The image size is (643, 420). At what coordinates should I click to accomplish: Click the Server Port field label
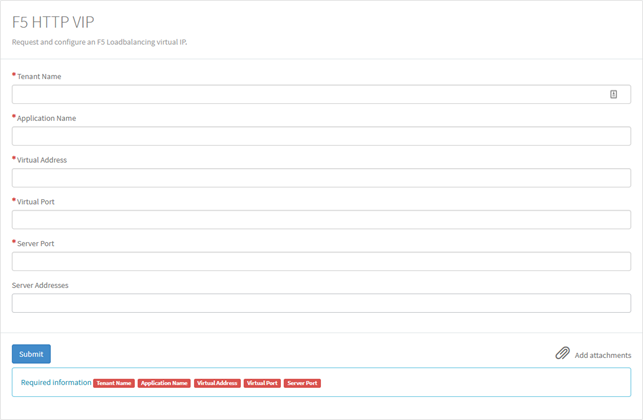pyautogui.click(x=36, y=244)
